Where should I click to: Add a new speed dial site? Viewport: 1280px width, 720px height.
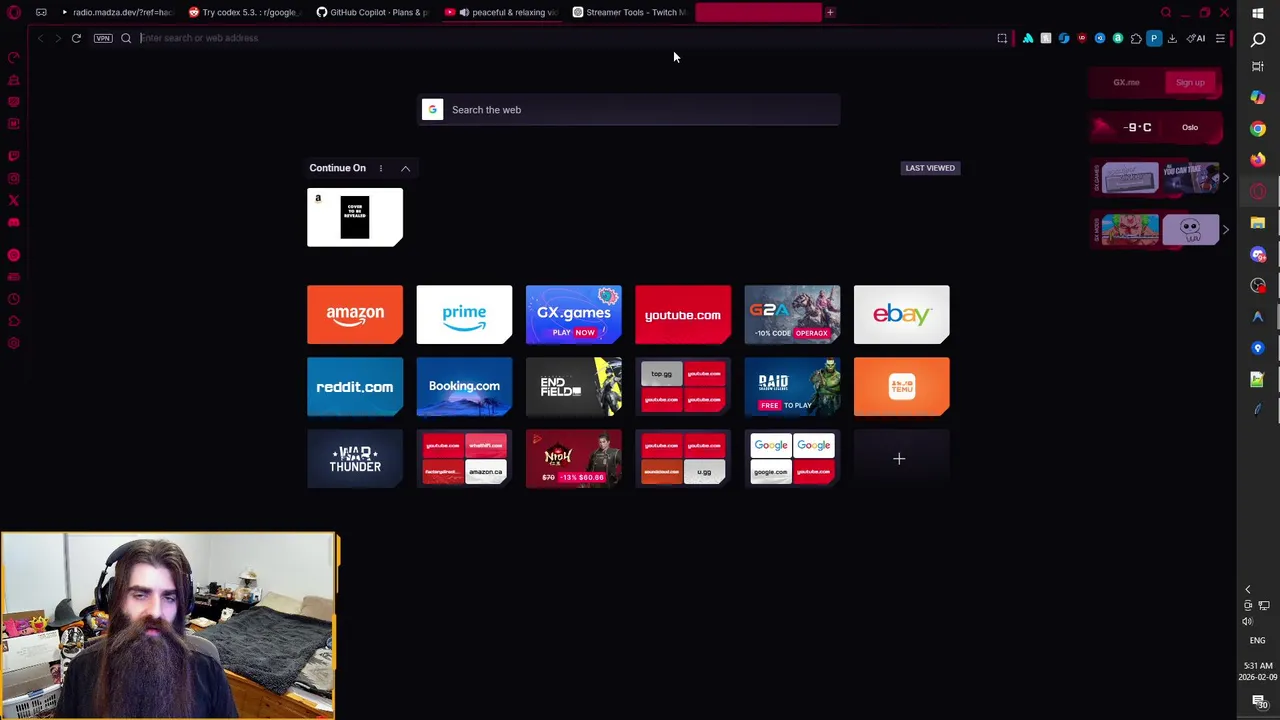coord(901,458)
